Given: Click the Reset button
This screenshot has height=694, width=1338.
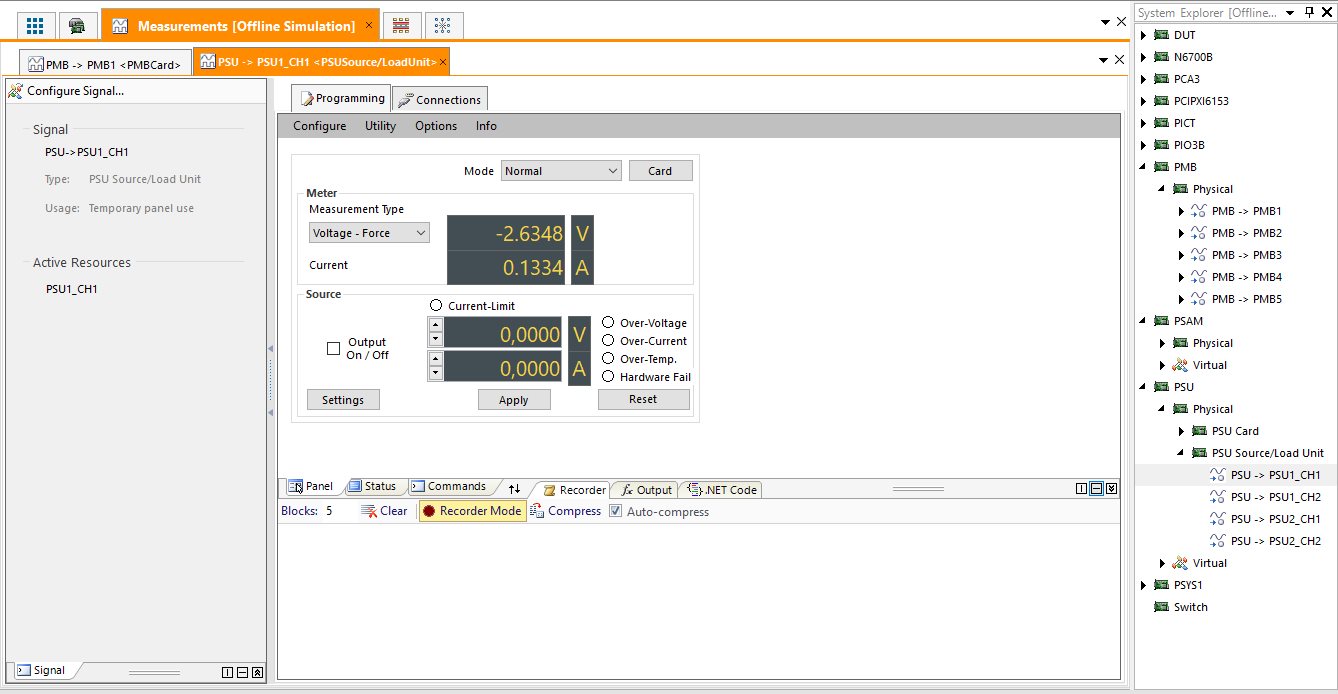Looking at the screenshot, I should tap(643, 399).
